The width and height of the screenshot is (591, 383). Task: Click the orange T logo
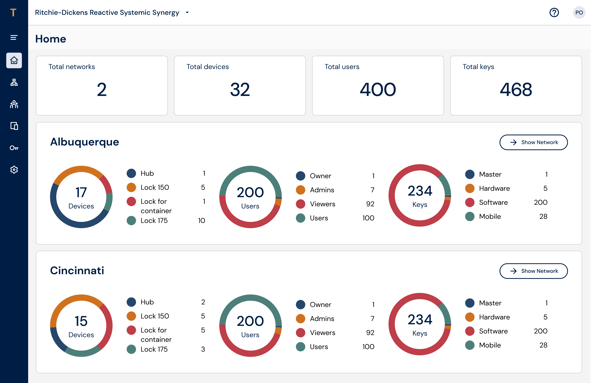coord(14,13)
